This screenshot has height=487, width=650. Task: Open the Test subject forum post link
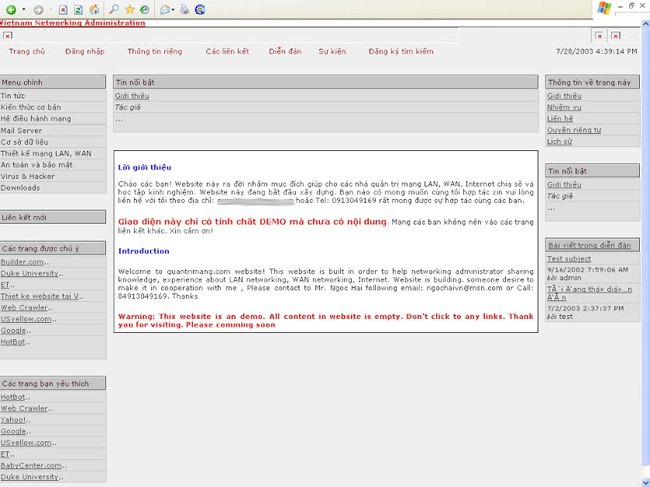pyautogui.click(x=569, y=259)
